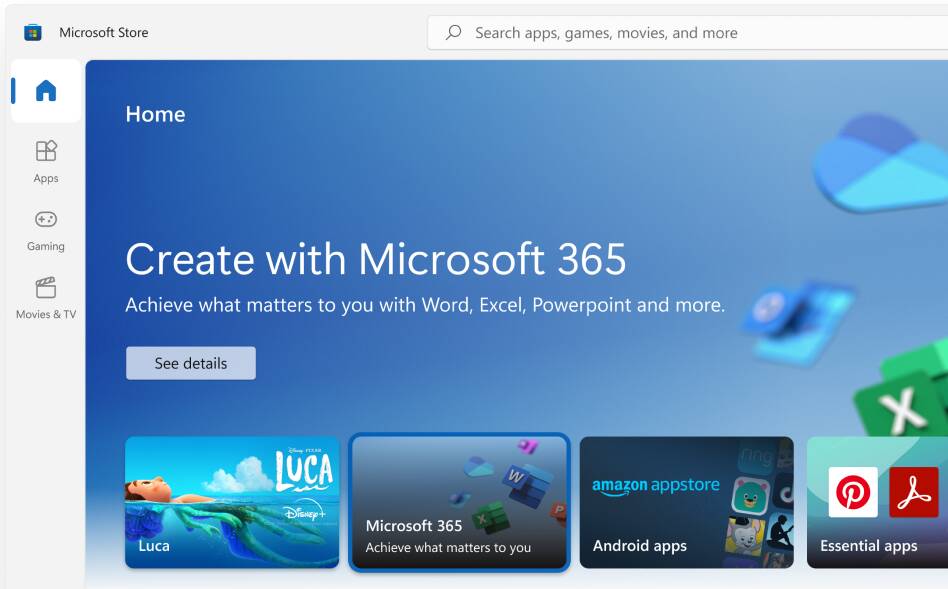Open the Gaming section
The height and width of the screenshot is (589, 948).
coord(46,230)
